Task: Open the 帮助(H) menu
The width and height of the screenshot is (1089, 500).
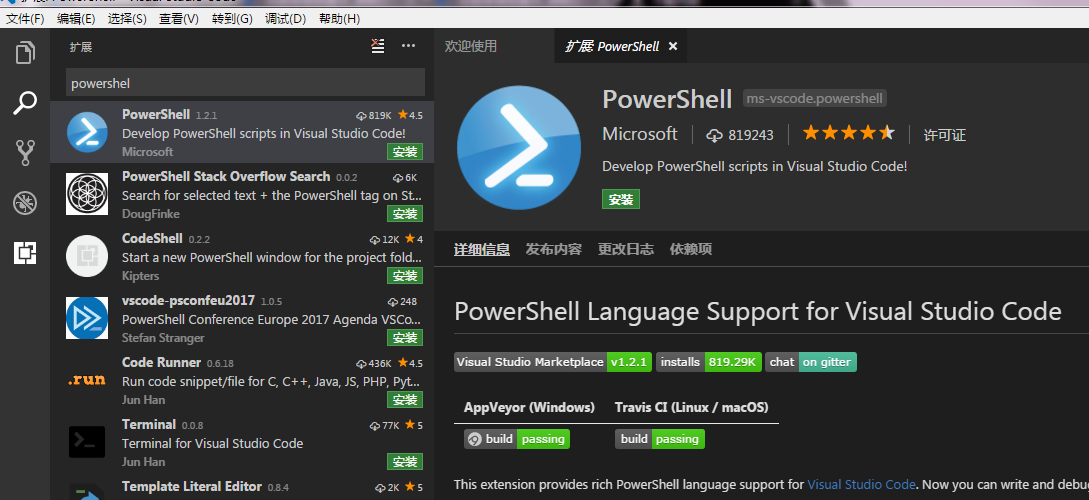Action: [x=340, y=19]
